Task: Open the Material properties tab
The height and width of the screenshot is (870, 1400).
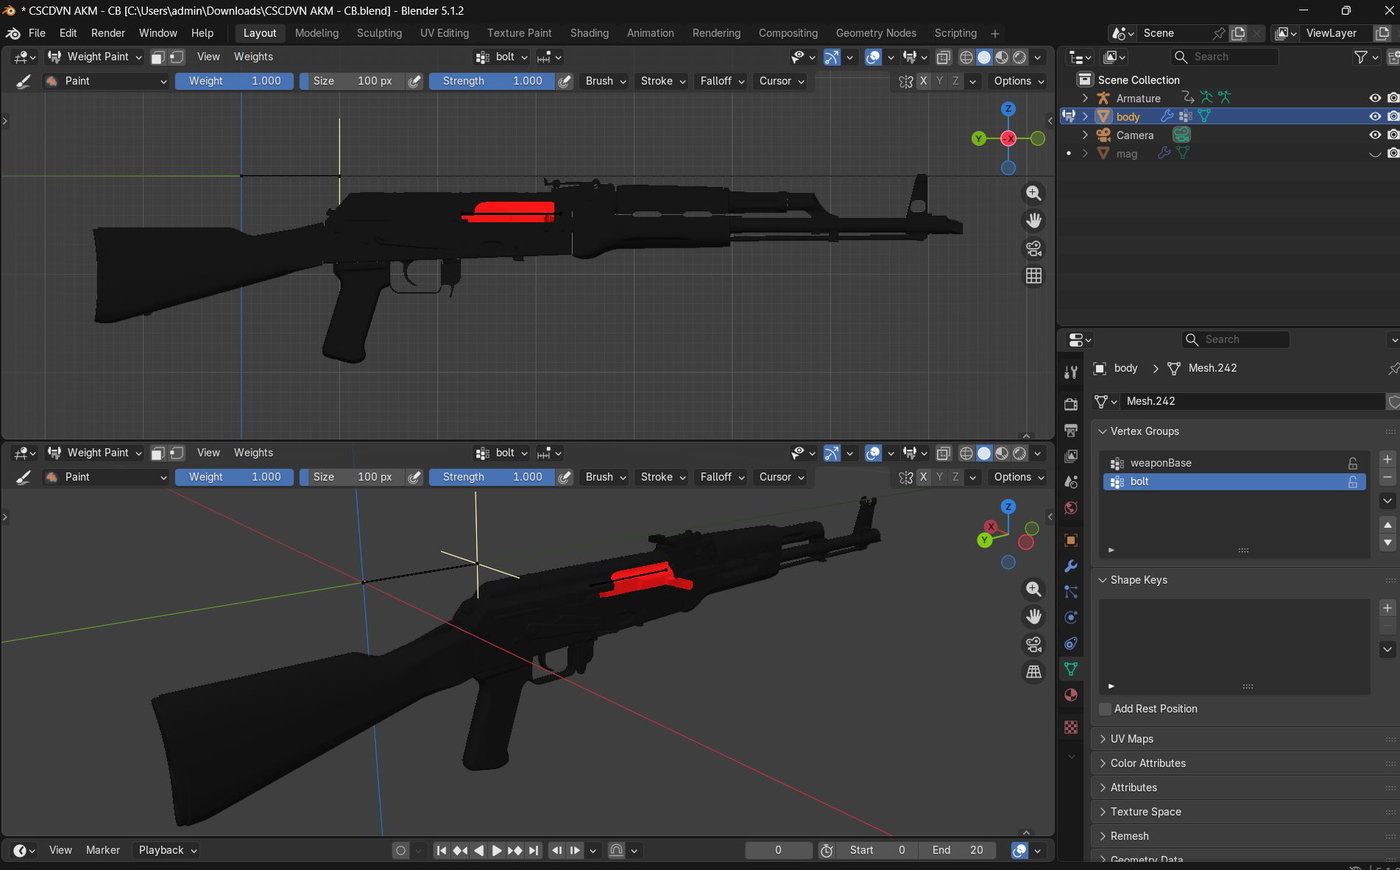Action: [1071, 695]
